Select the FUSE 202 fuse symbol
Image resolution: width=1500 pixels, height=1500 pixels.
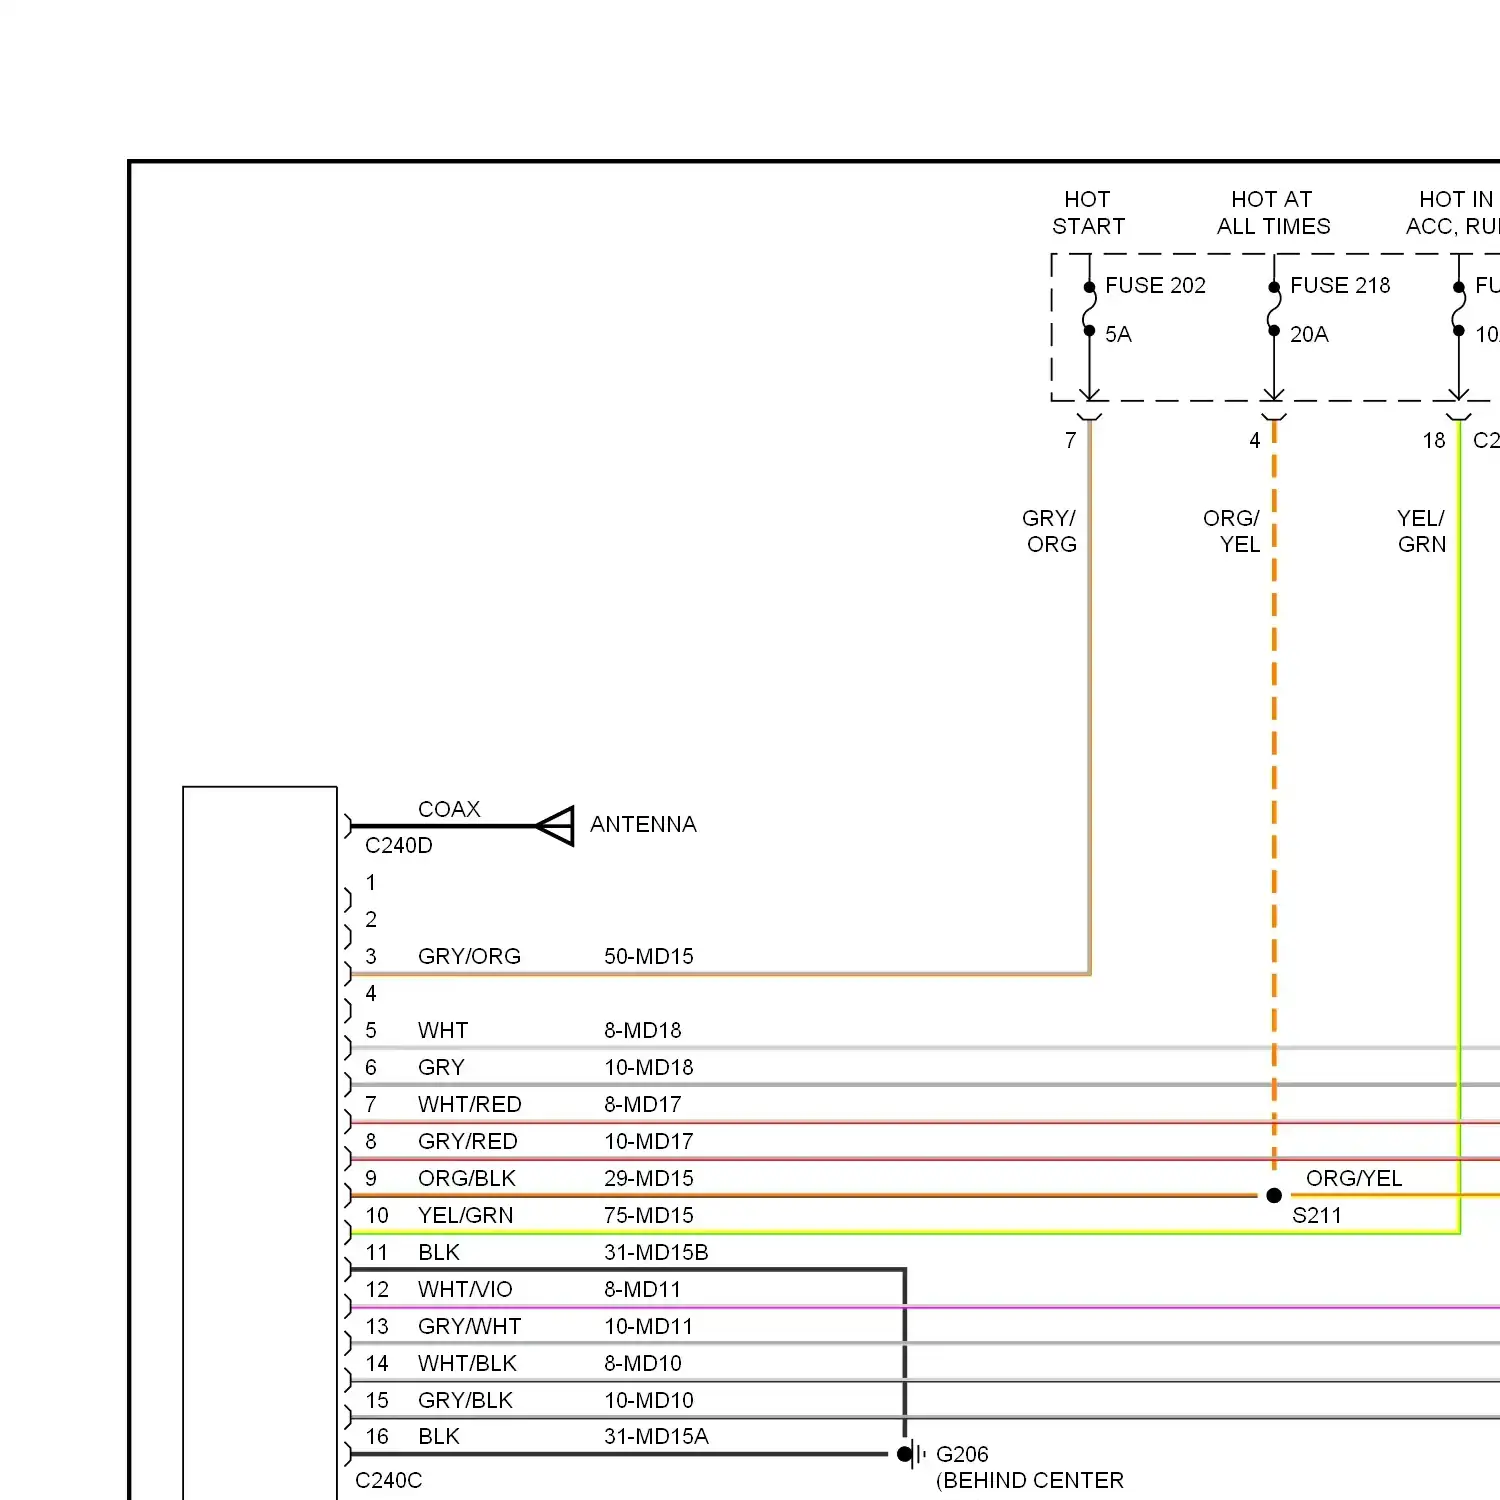[x=1090, y=309]
